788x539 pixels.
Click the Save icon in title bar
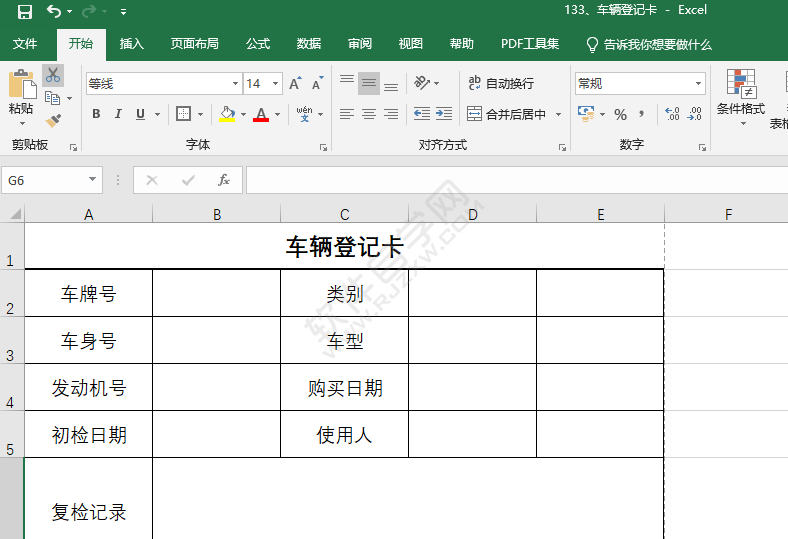[x=24, y=11]
